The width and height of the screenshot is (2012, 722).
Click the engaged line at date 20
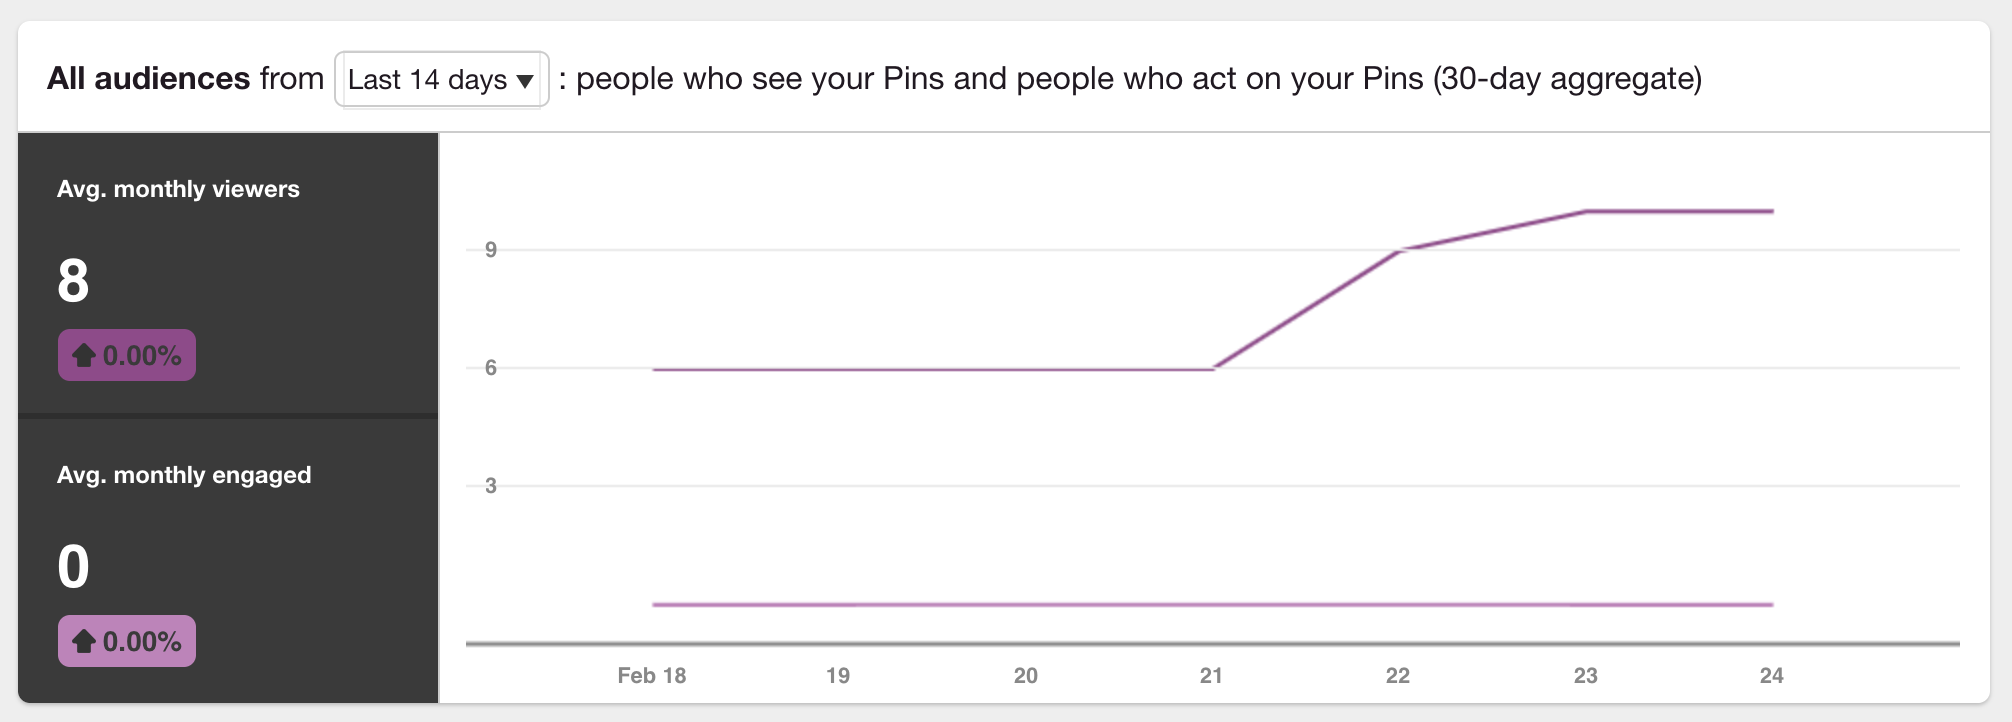[1026, 605]
